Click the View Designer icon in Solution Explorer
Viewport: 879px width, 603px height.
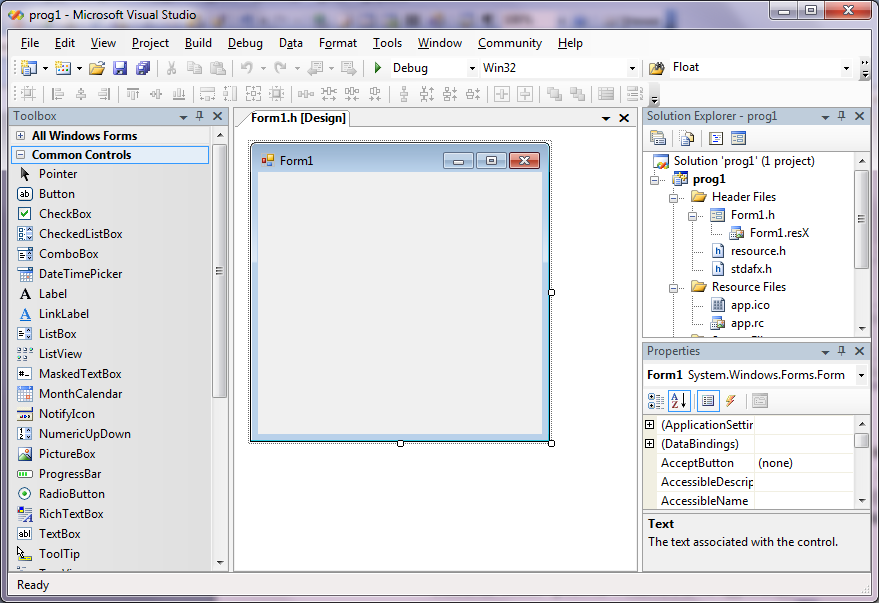[738, 138]
